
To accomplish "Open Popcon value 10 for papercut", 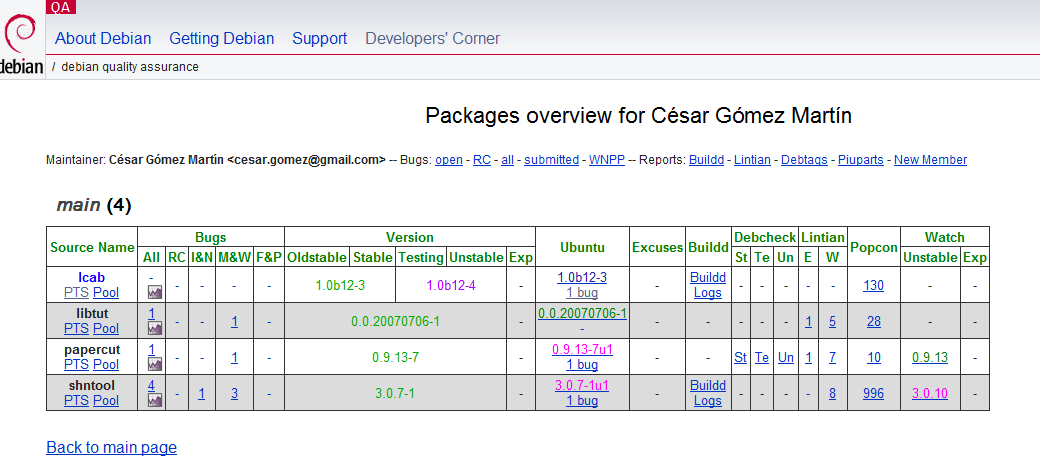I will [874, 358].
